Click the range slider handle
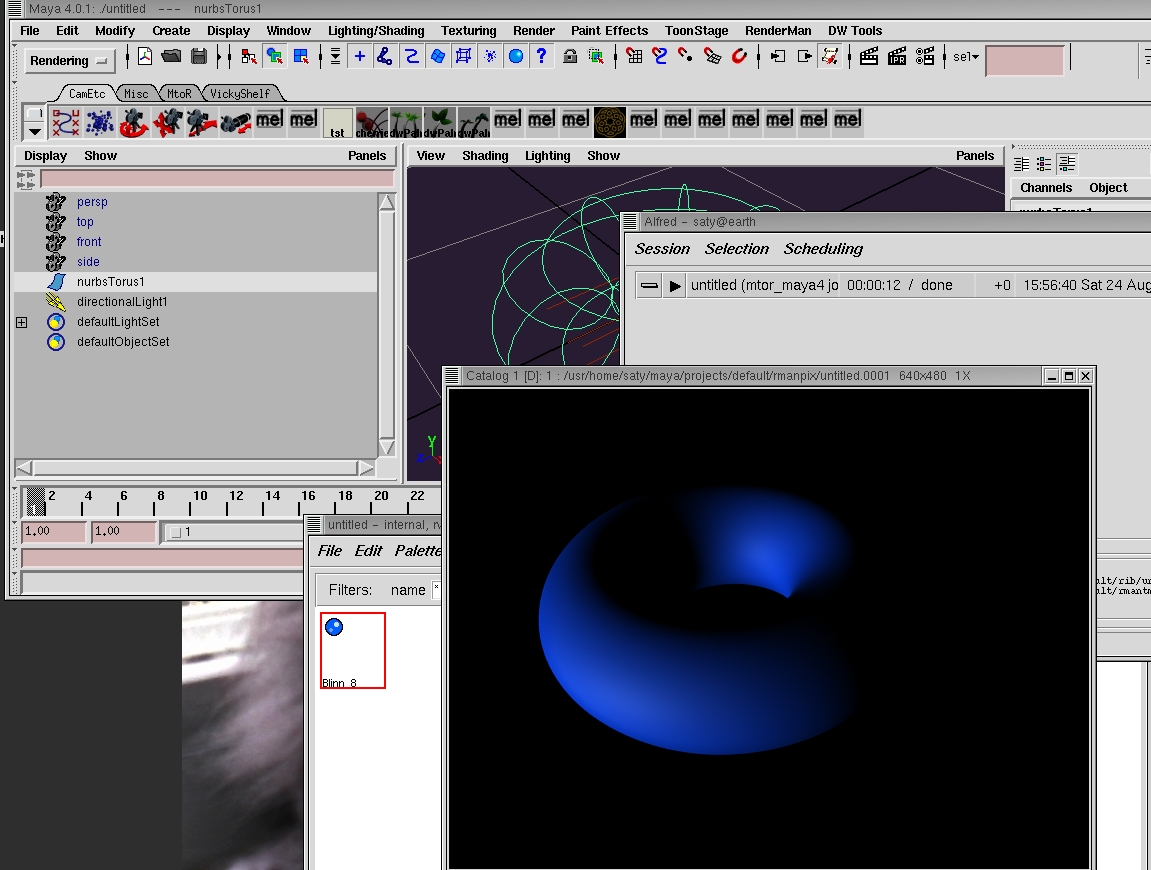 pos(175,532)
